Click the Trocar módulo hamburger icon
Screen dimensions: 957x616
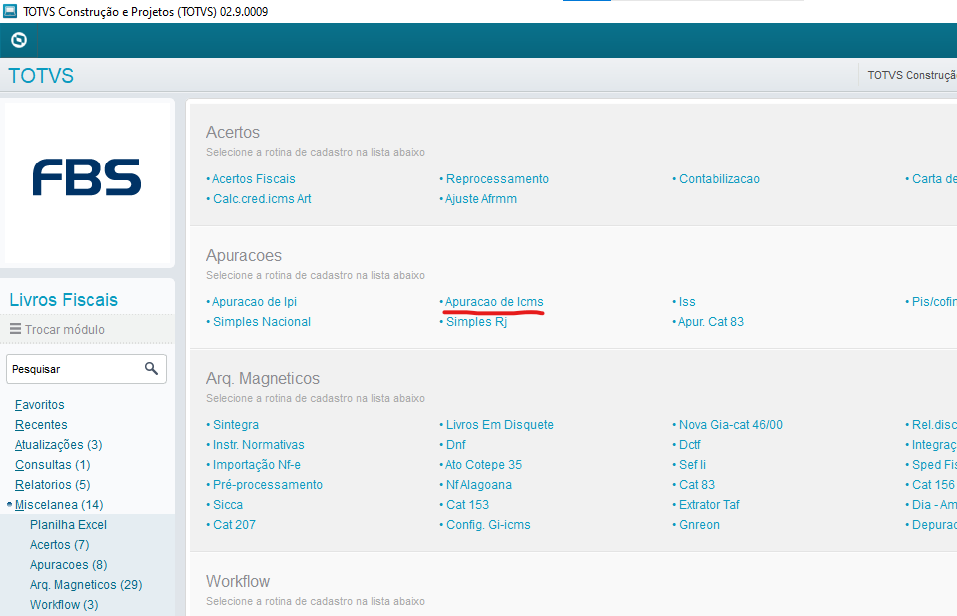(15, 329)
